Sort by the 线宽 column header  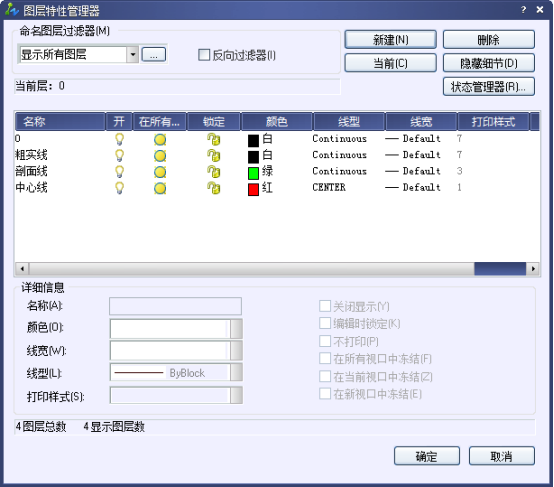(x=421, y=122)
